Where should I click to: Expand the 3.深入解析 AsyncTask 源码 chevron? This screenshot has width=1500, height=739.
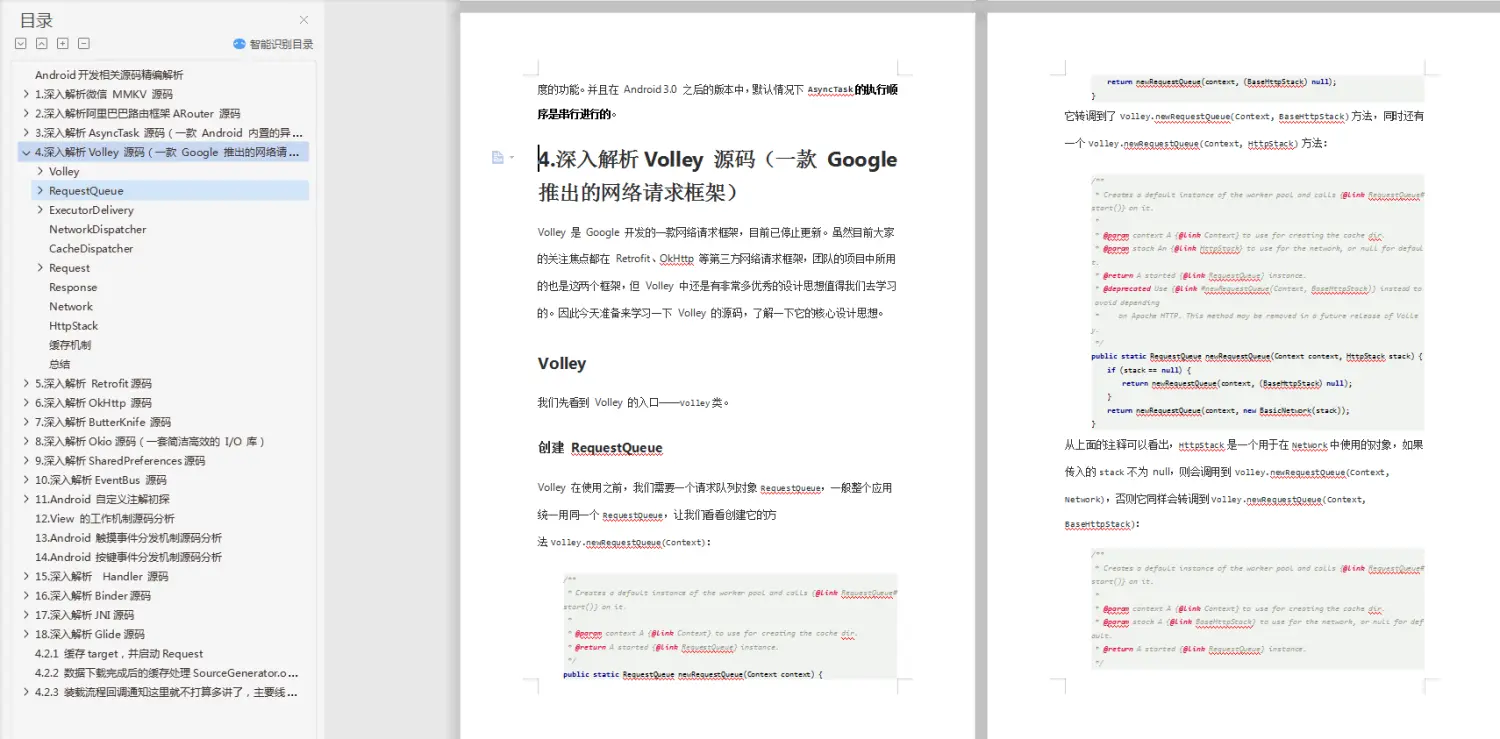pos(26,132)
